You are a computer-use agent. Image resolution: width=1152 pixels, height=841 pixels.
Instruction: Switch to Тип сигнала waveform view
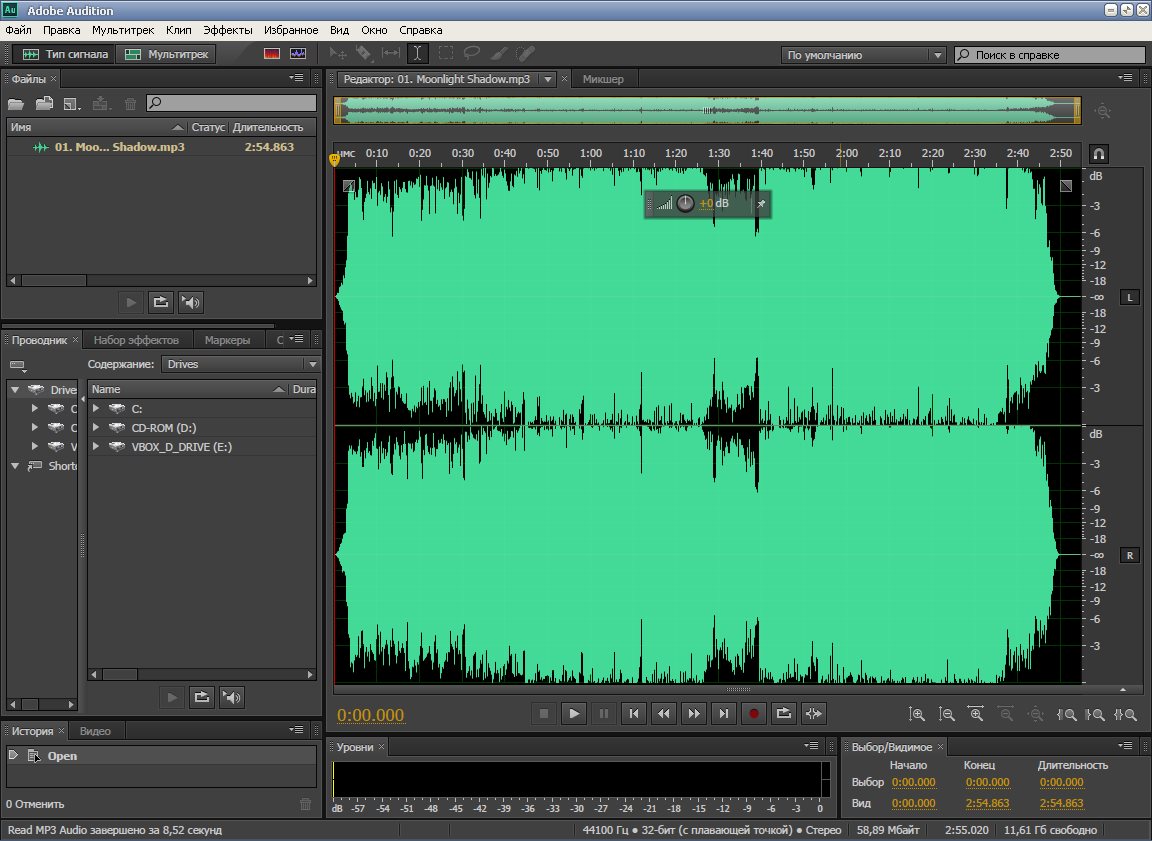point(66,54)
